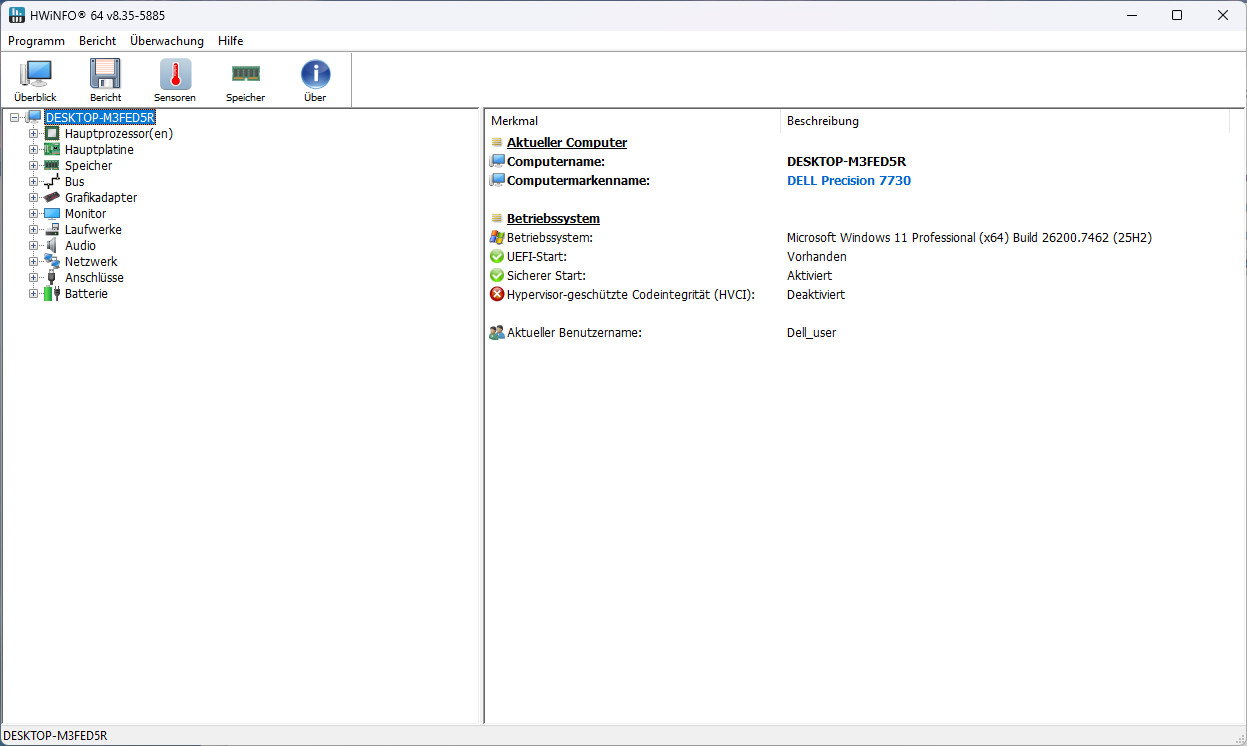Expand the Audio tree node

click(34, 246)
